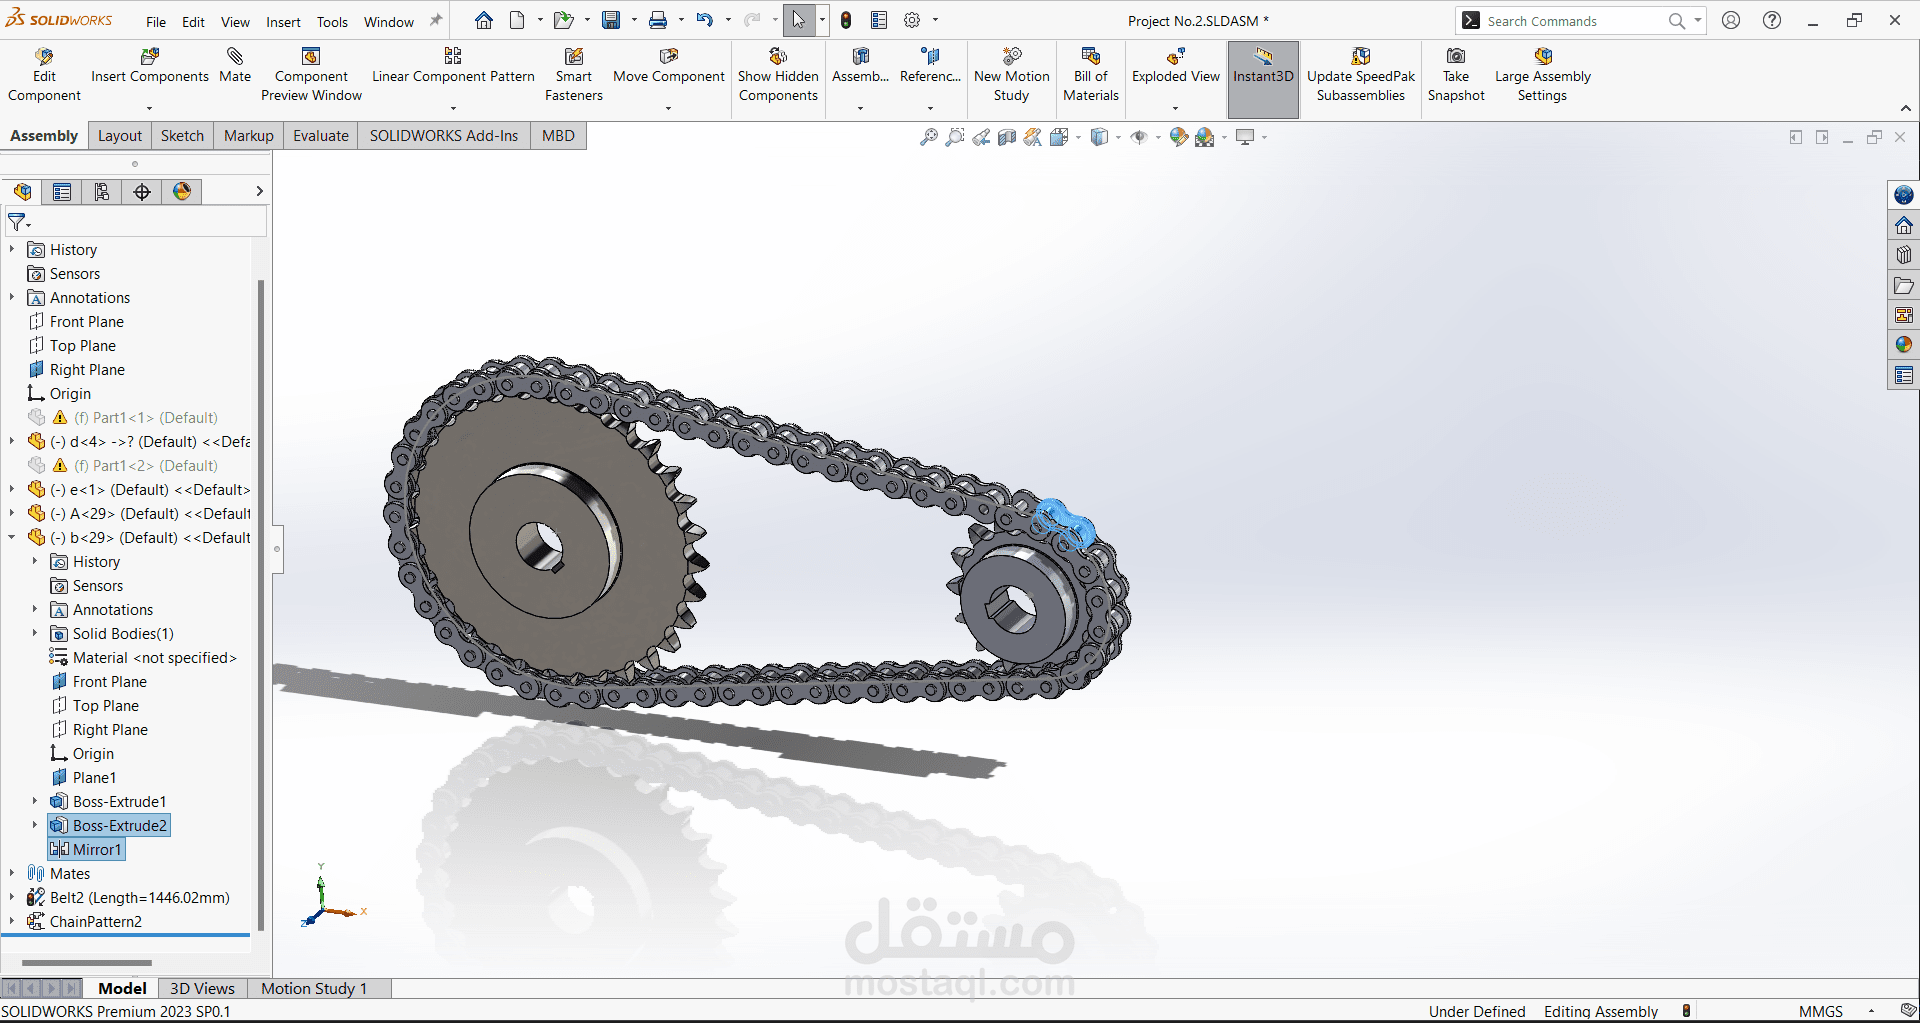Screen dimensions: 1920x1023
Task: Open the 3D Views tab
Action: [202, 988]
